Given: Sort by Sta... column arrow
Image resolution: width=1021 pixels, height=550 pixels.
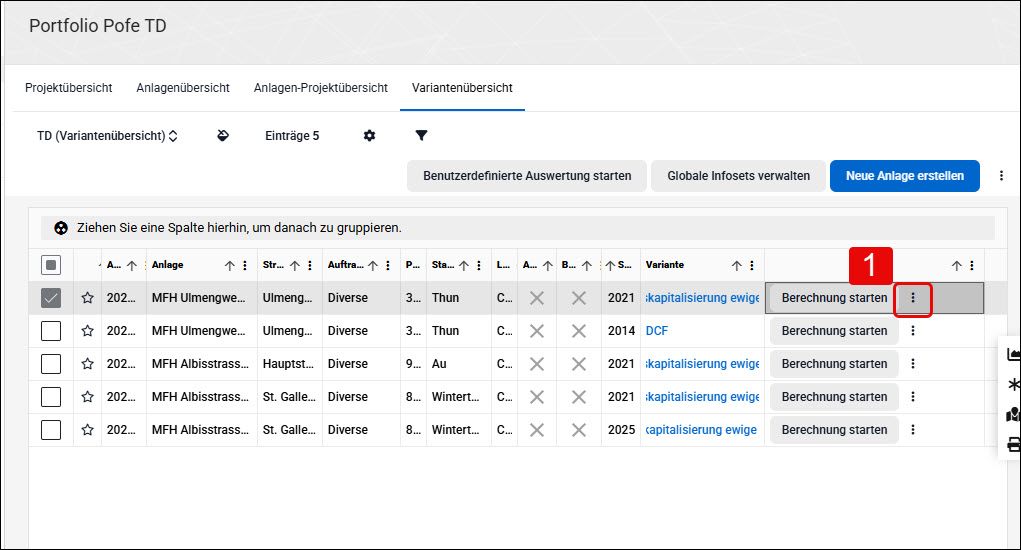Looking at the screenshot, I should pyautogui.click(x=464, y=266).
